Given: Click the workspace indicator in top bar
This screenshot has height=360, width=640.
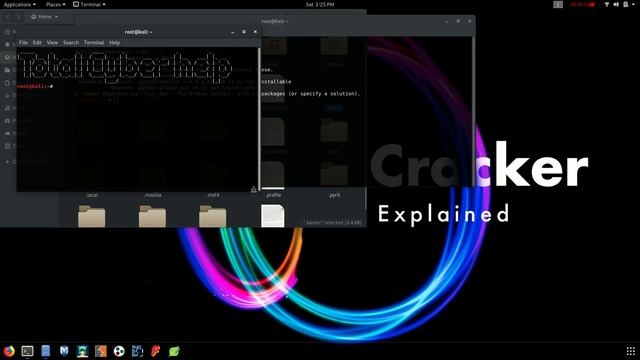Looking at the screenshot, I should (558, 4).
